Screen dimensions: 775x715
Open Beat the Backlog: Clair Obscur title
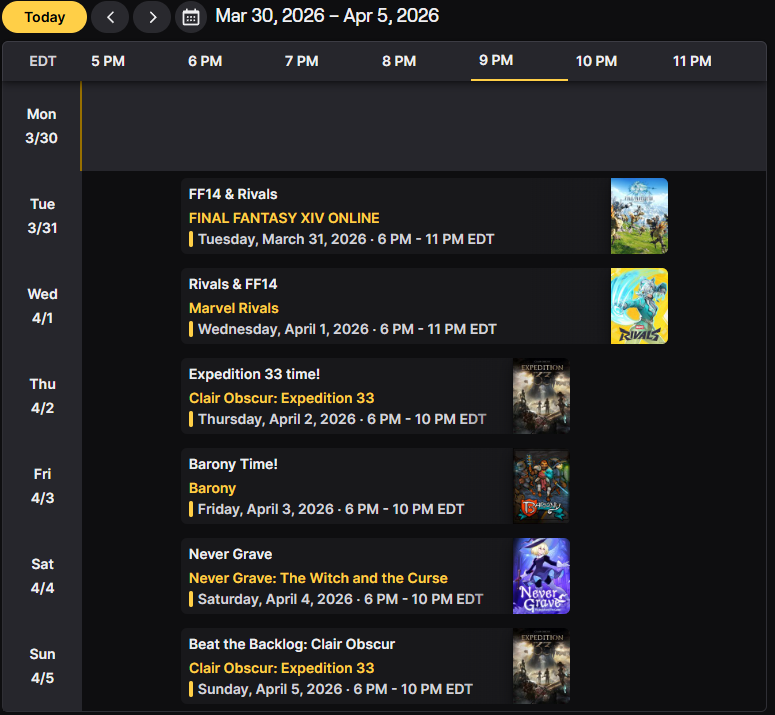[292, 644]
